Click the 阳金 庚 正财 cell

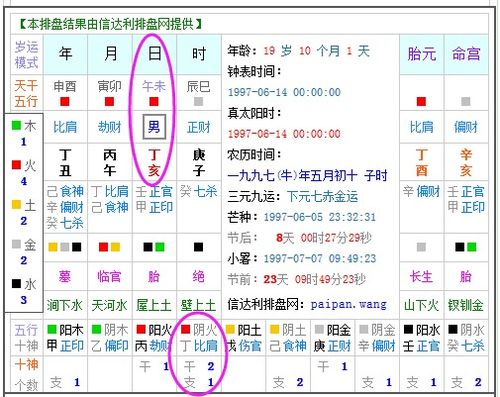[333, 338]
